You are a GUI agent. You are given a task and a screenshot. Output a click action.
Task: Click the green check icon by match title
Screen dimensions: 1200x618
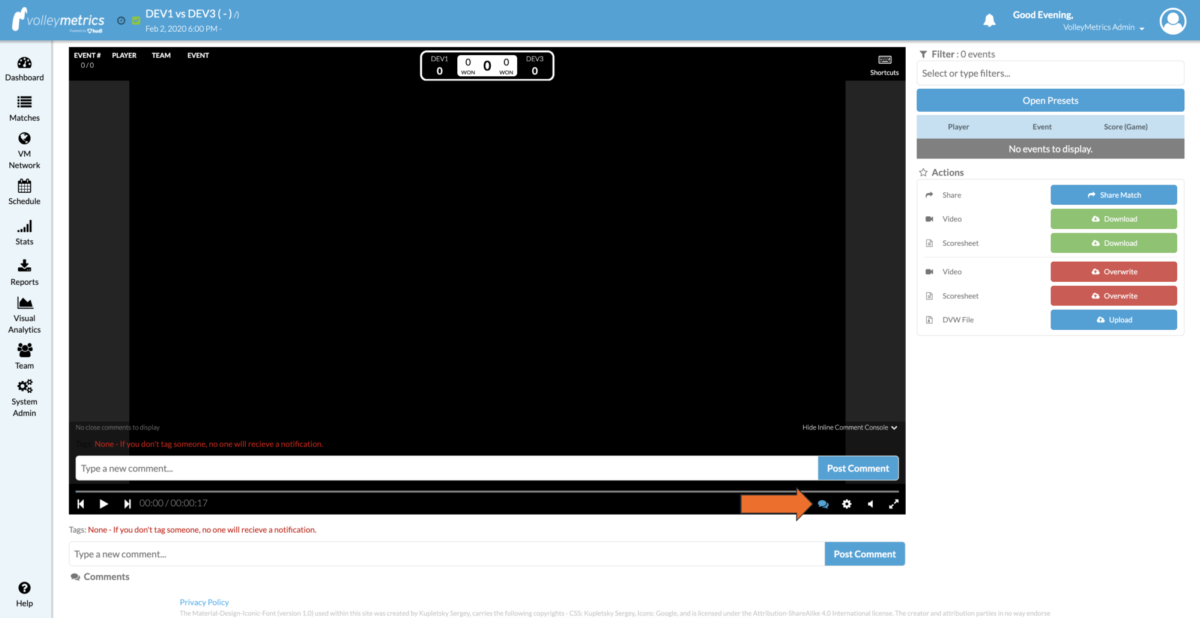136,20
